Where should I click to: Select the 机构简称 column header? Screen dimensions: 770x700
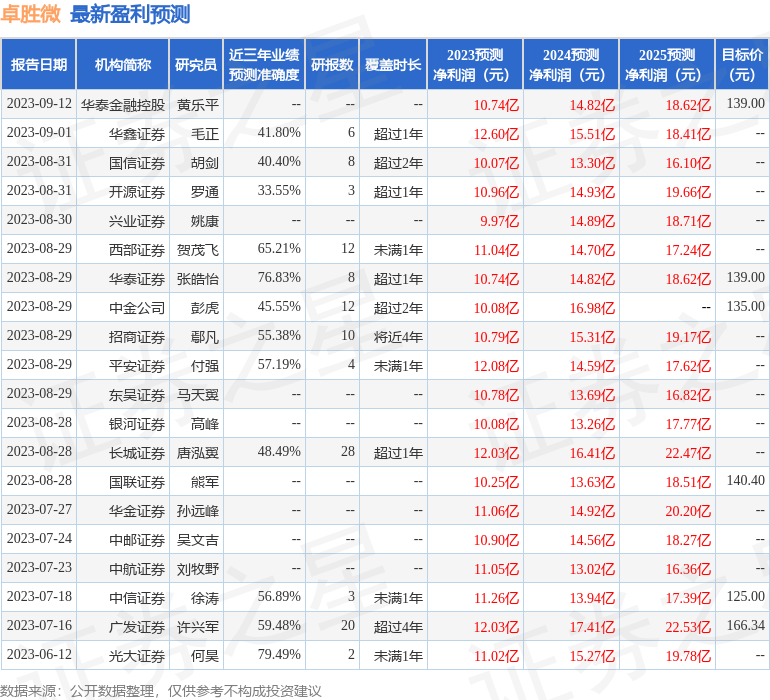[123, 64]
